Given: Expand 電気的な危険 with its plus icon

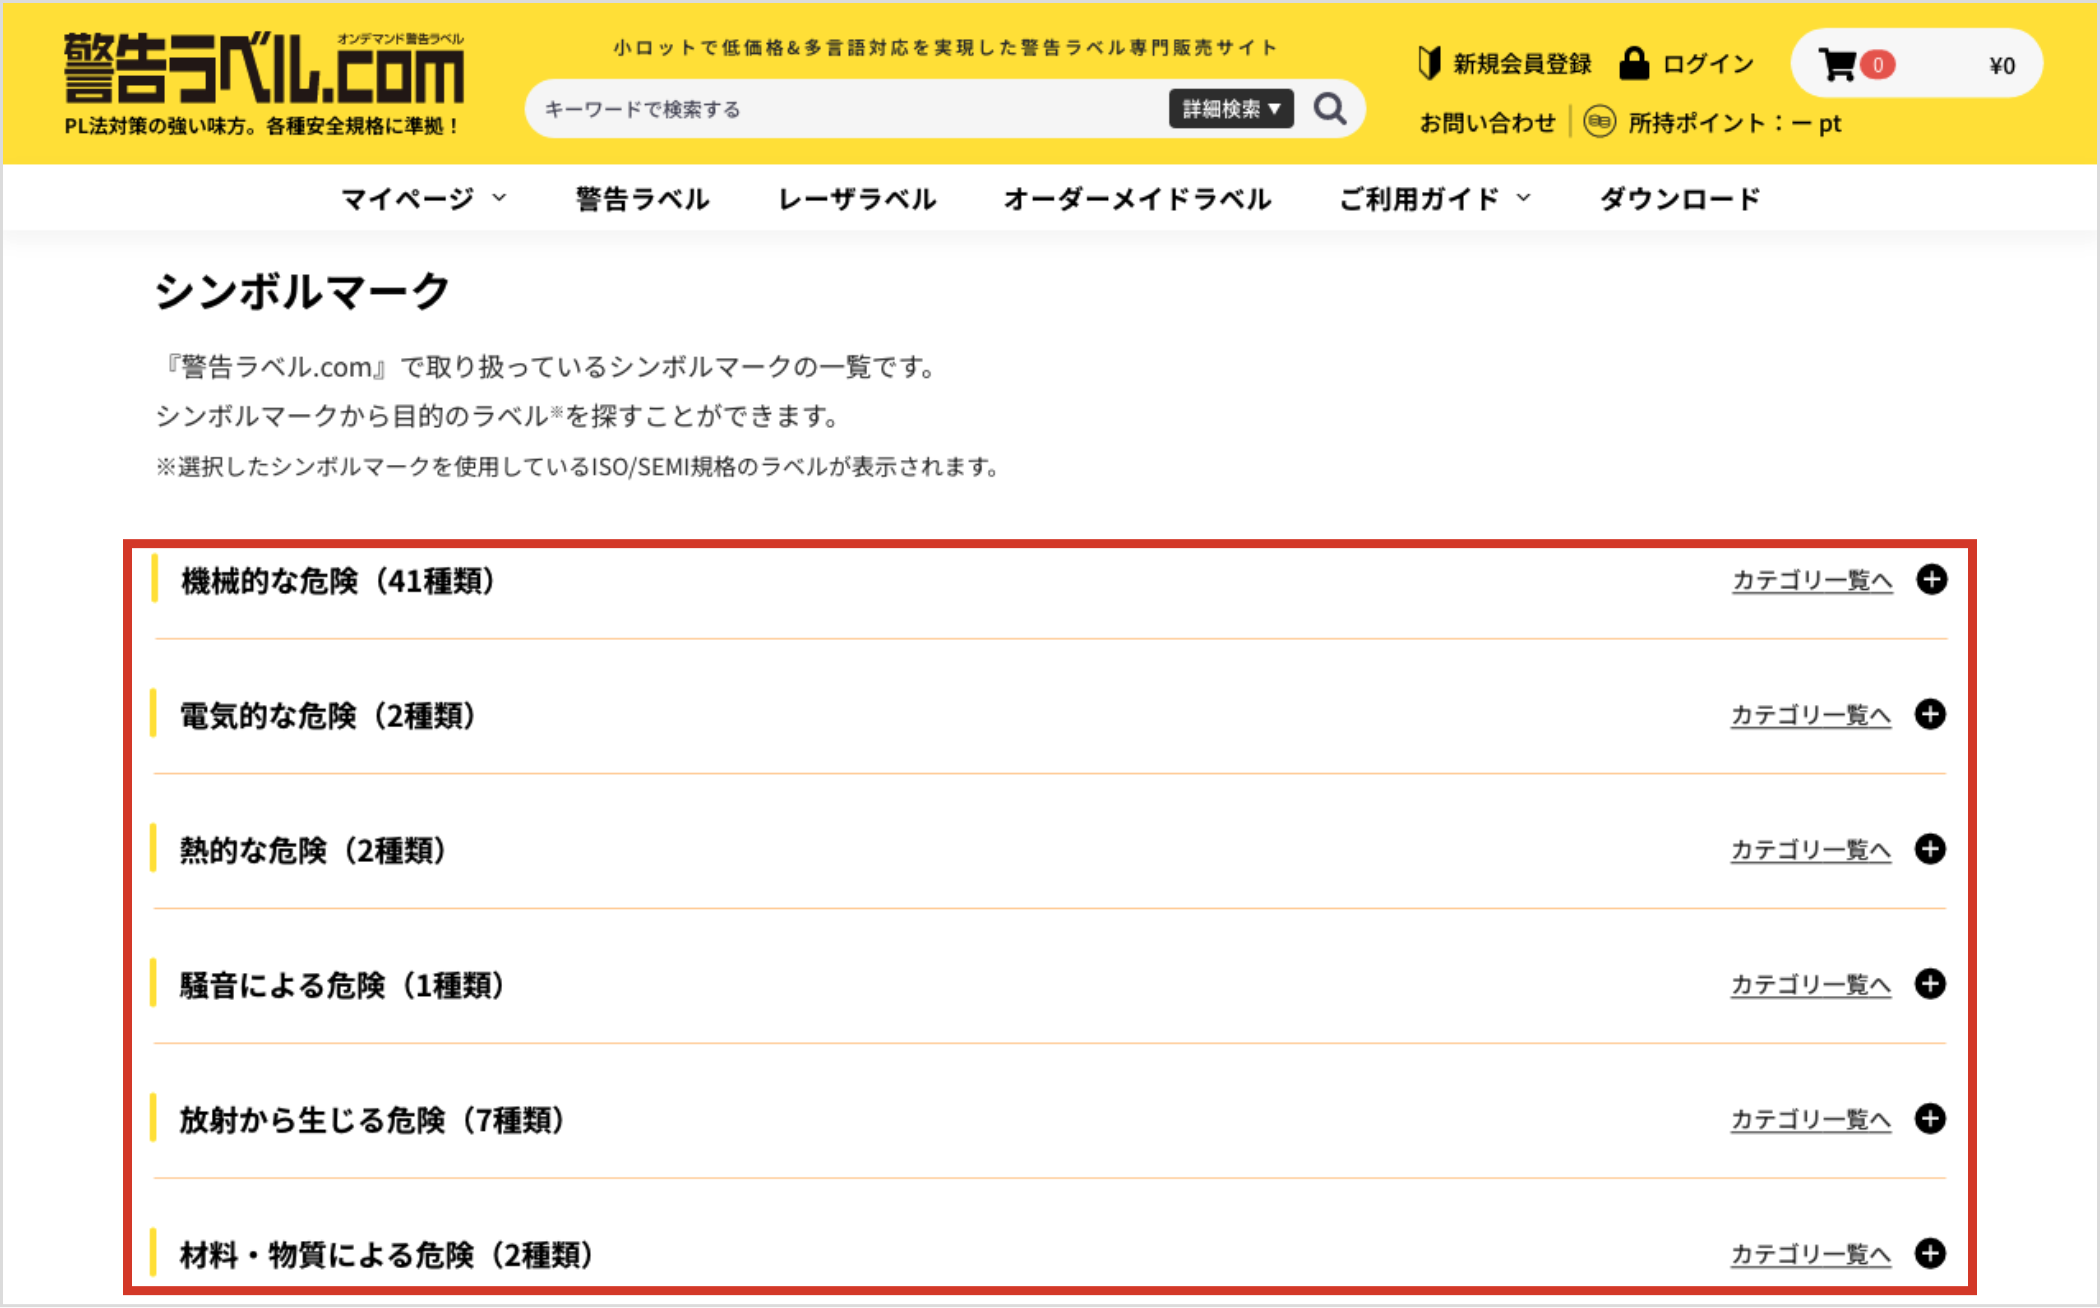Looking at the screenshot, I should pyautogui.click(x=1932, y=714).
